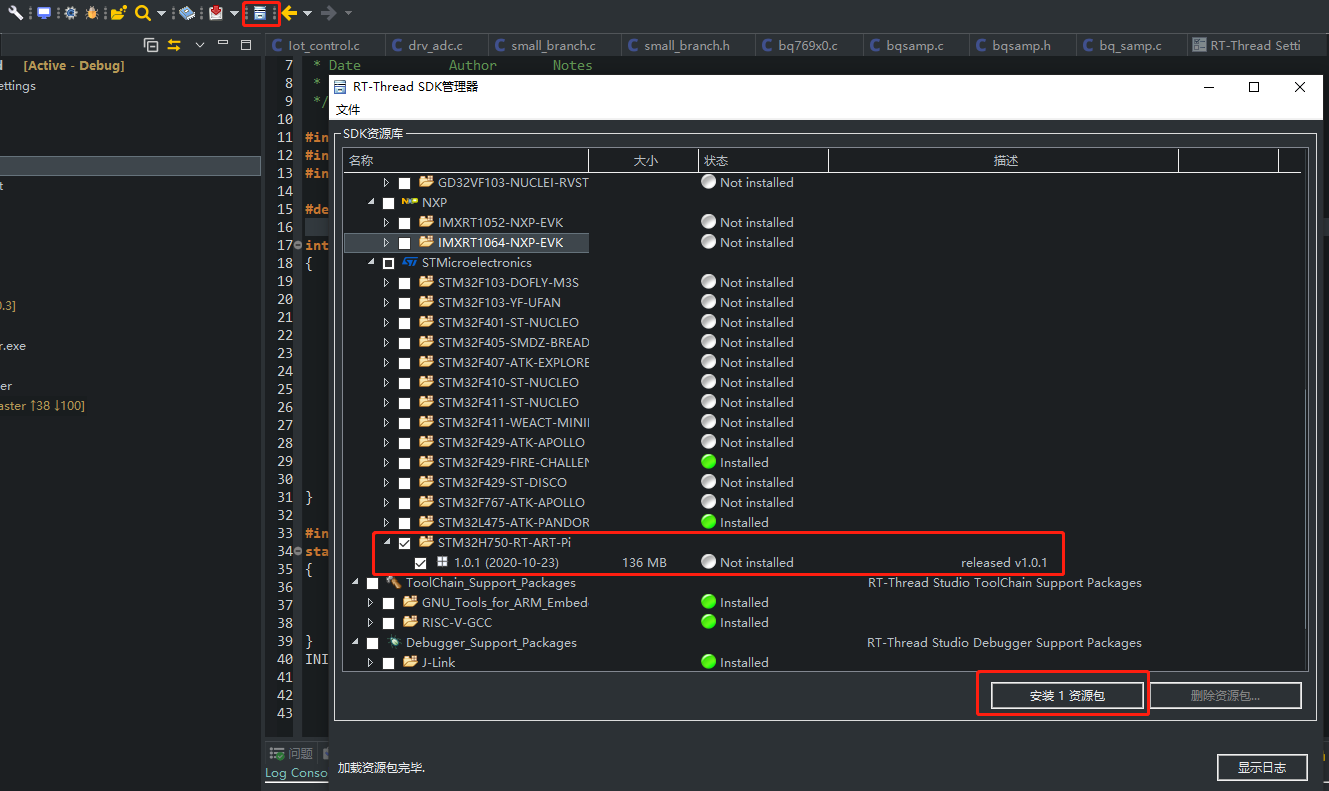
Task: Open the back navigation history dropdown
Action: pyautogui.click(x=307, y=13)
